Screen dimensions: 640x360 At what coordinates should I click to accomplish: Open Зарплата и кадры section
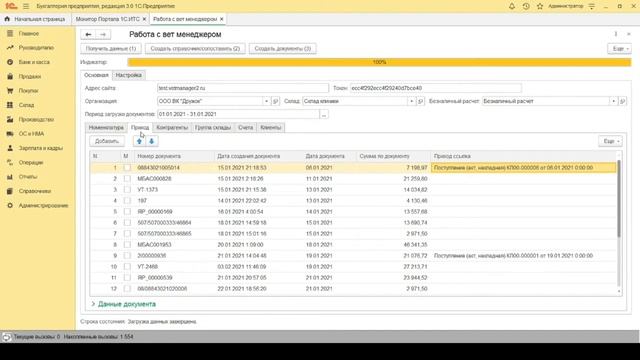(x=40, y=148)
